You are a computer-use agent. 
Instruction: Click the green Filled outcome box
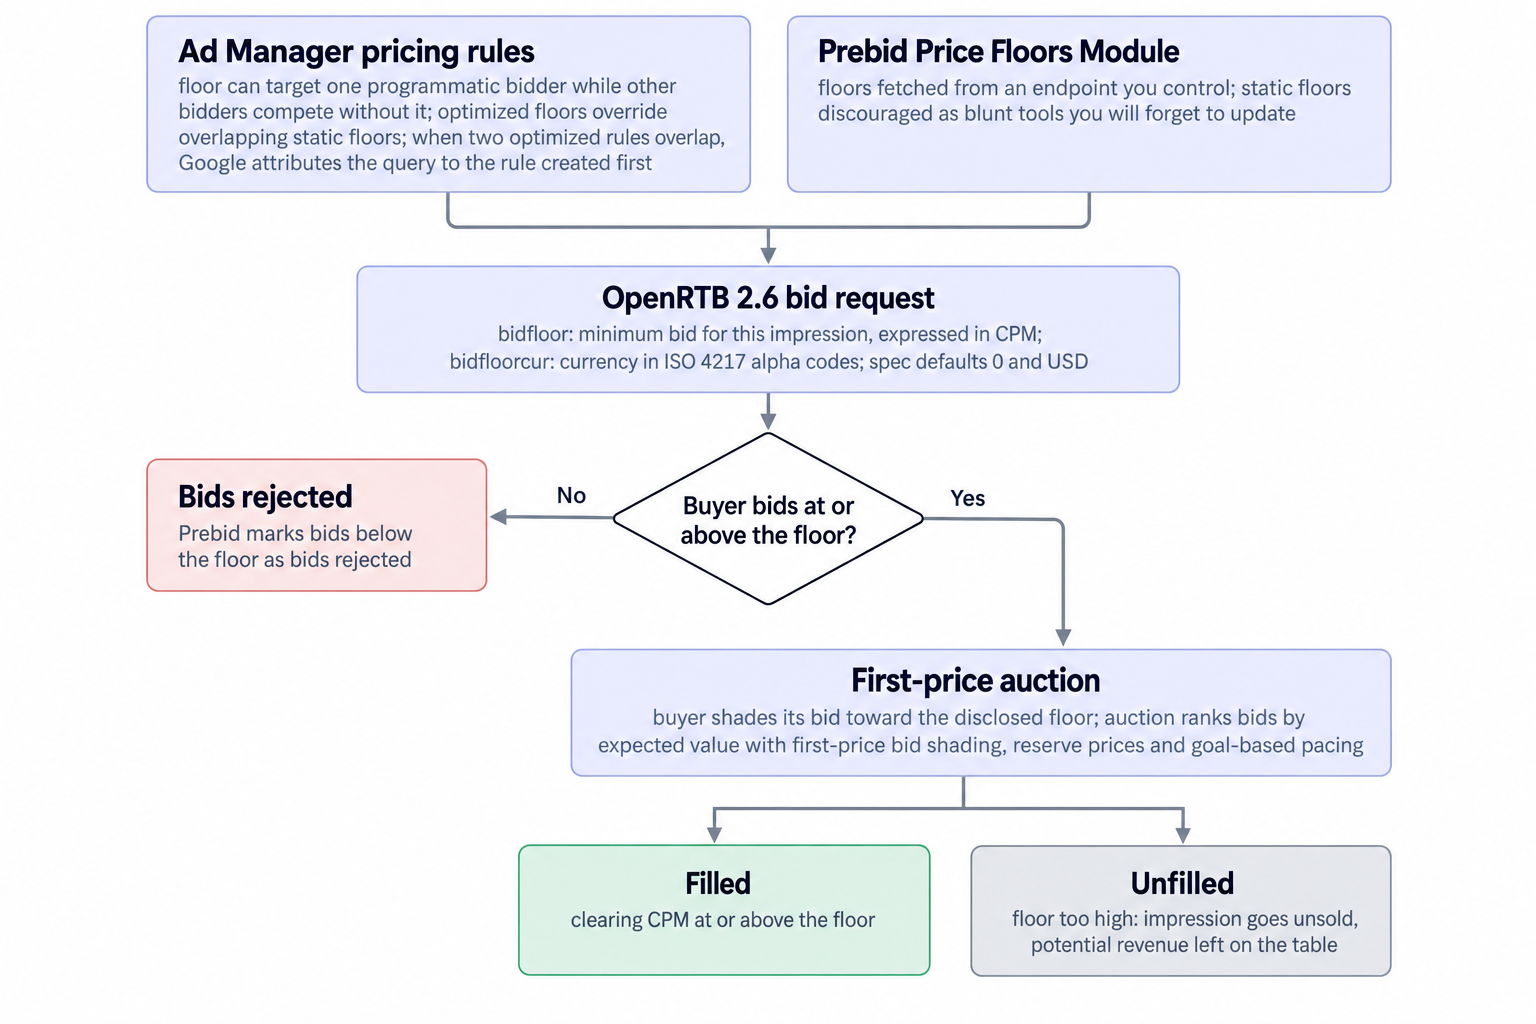pos(724,910)
